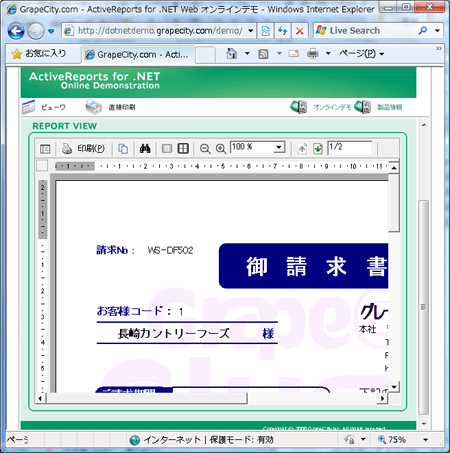Zoom out with the minus magnifier

205,149
